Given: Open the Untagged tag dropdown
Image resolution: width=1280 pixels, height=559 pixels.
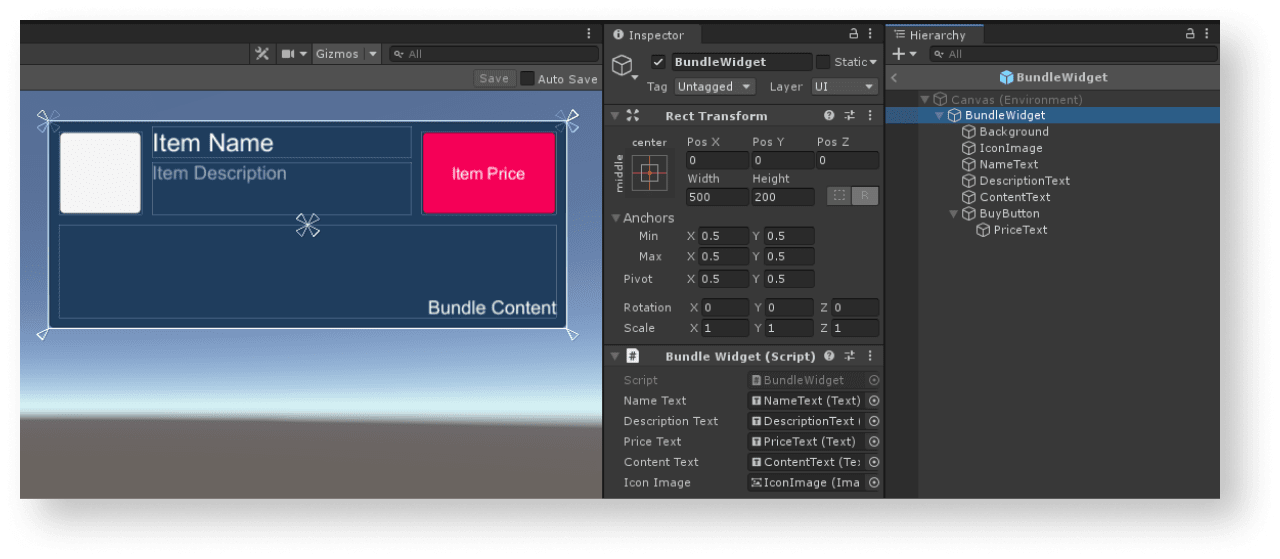Looking at the screenshot, I should point(714,87).
